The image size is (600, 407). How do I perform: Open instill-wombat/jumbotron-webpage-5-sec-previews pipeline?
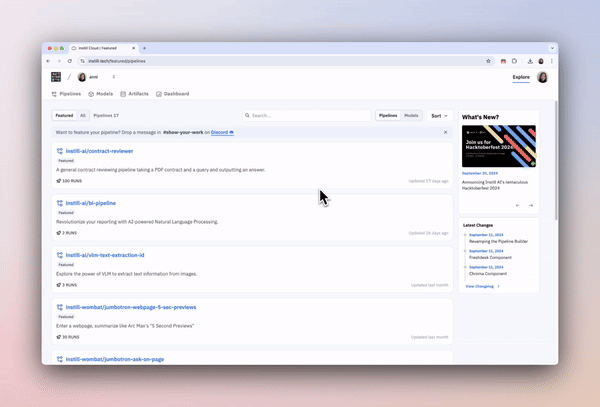tap(131, 307)
